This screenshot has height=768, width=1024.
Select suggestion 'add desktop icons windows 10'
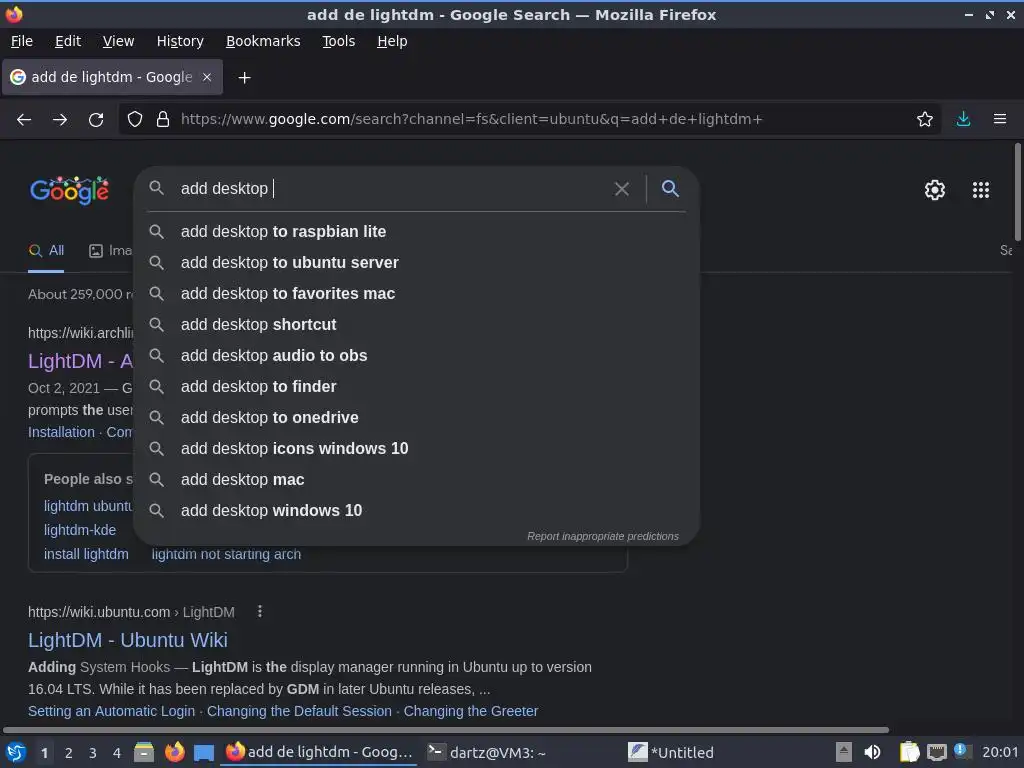click(x=417, y=449)
